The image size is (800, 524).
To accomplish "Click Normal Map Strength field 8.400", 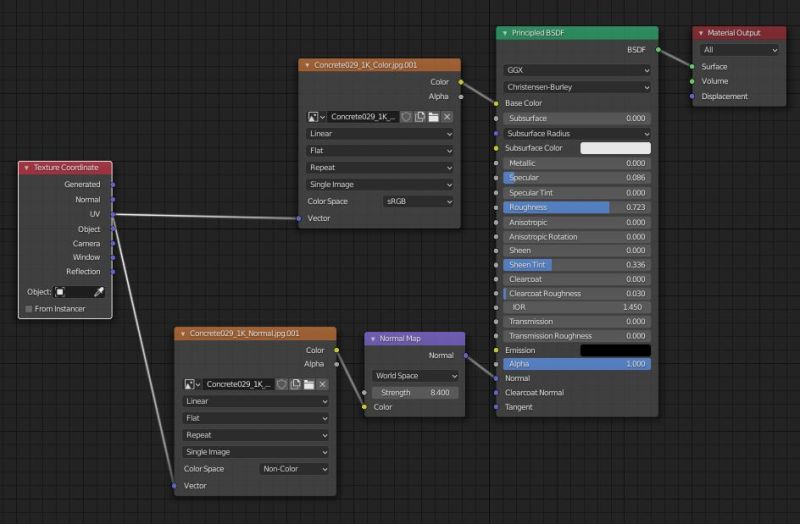I will click(x=415, y=392).
